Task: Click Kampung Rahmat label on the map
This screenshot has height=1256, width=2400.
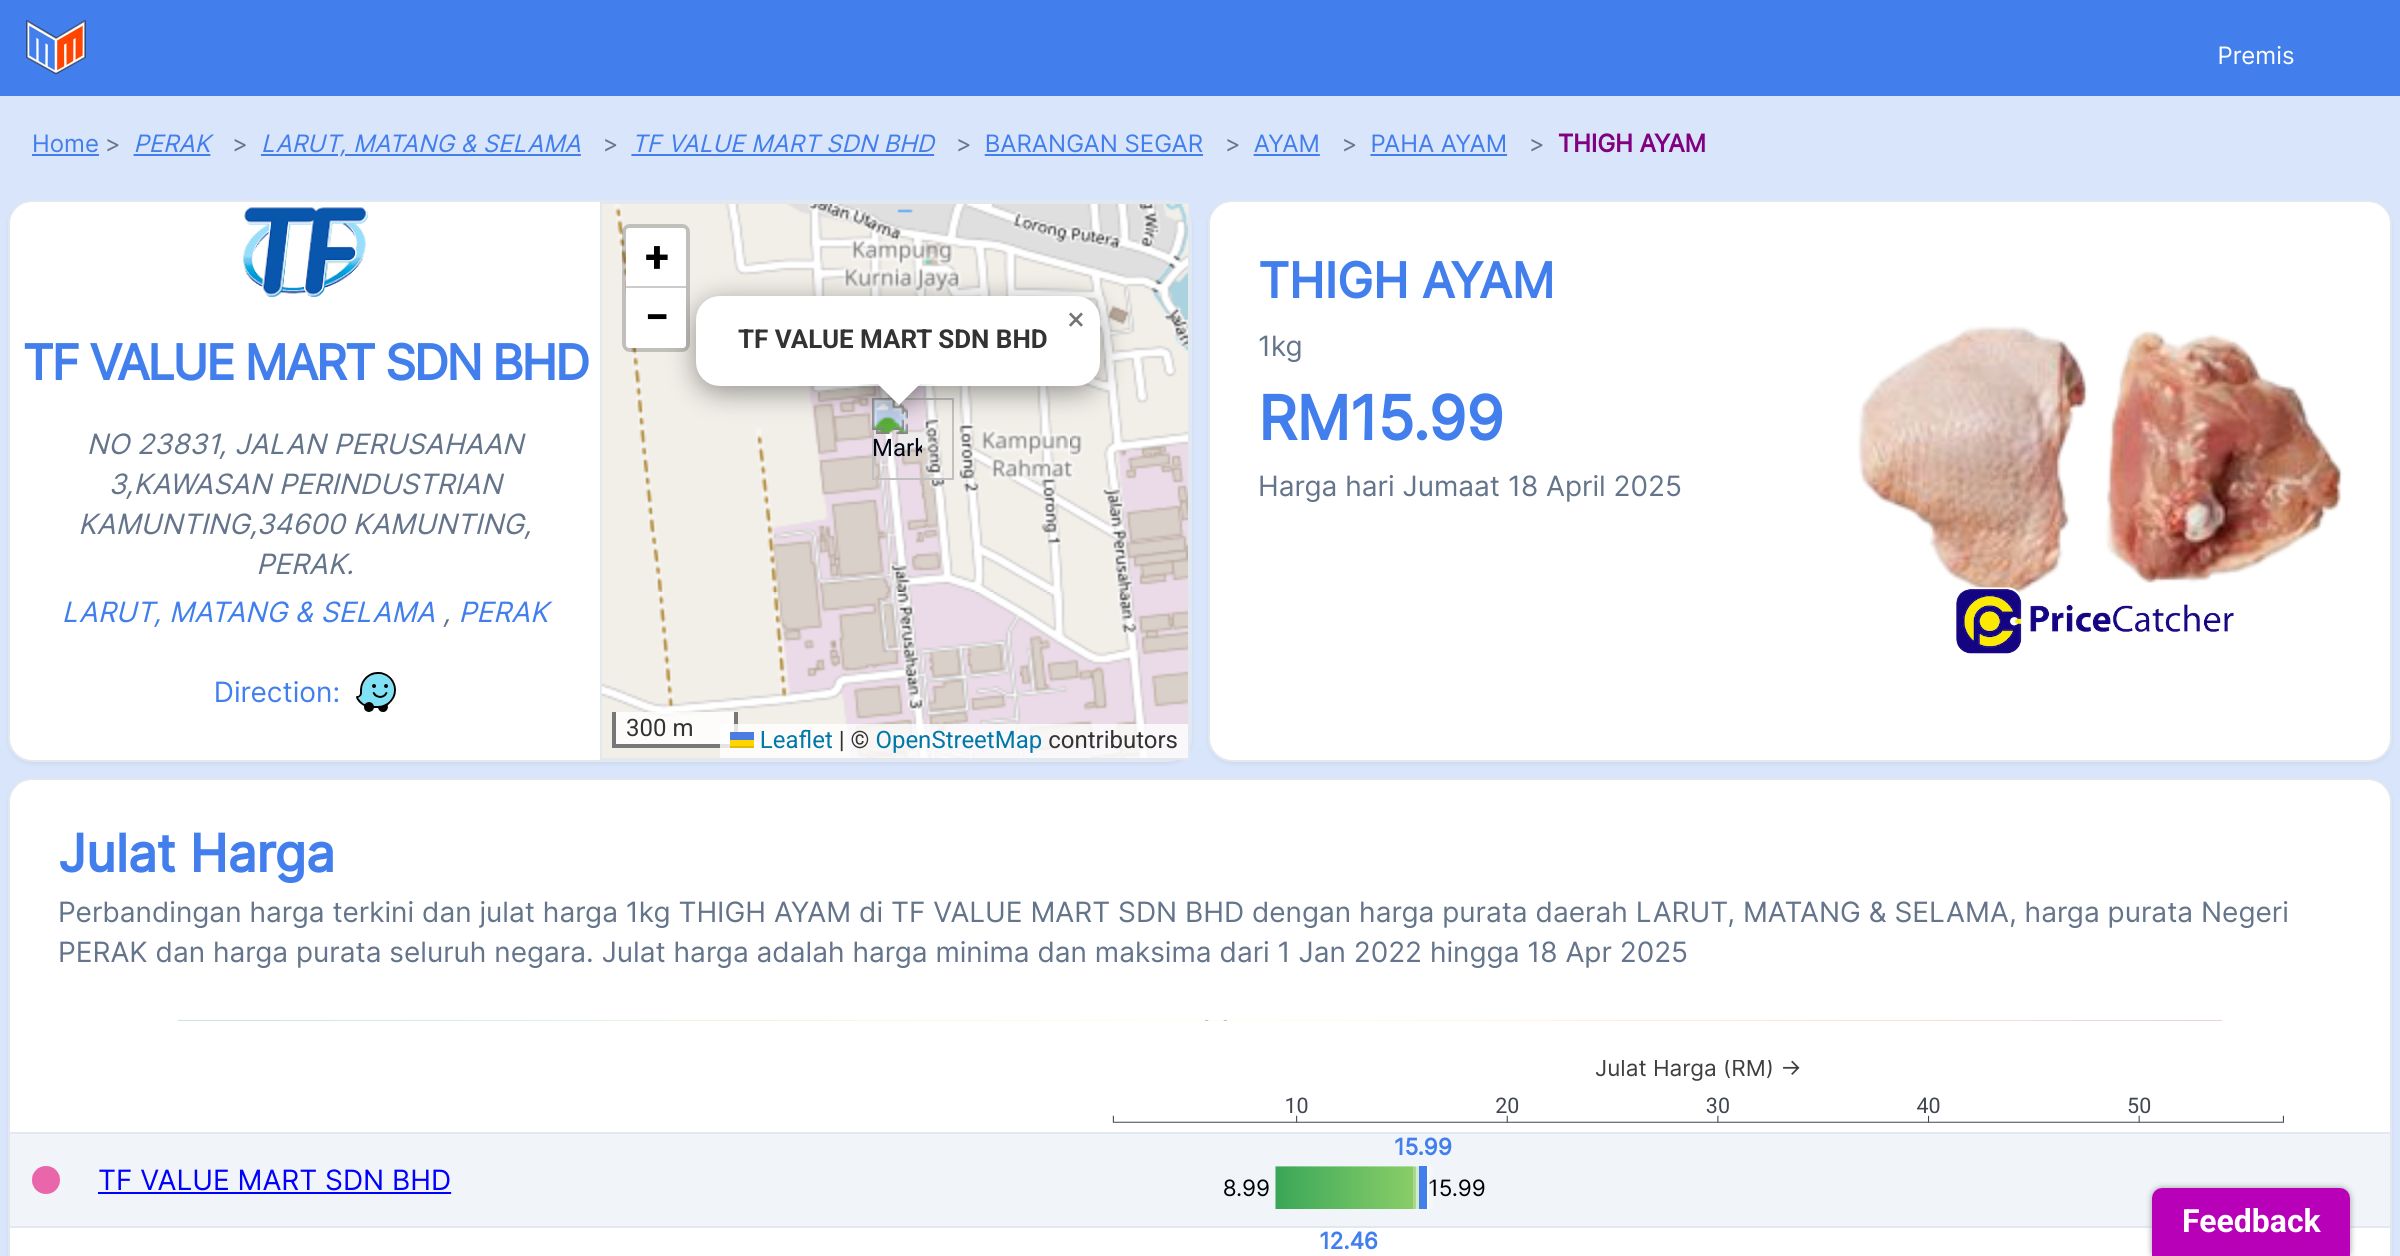Action: pos(1031,455)
